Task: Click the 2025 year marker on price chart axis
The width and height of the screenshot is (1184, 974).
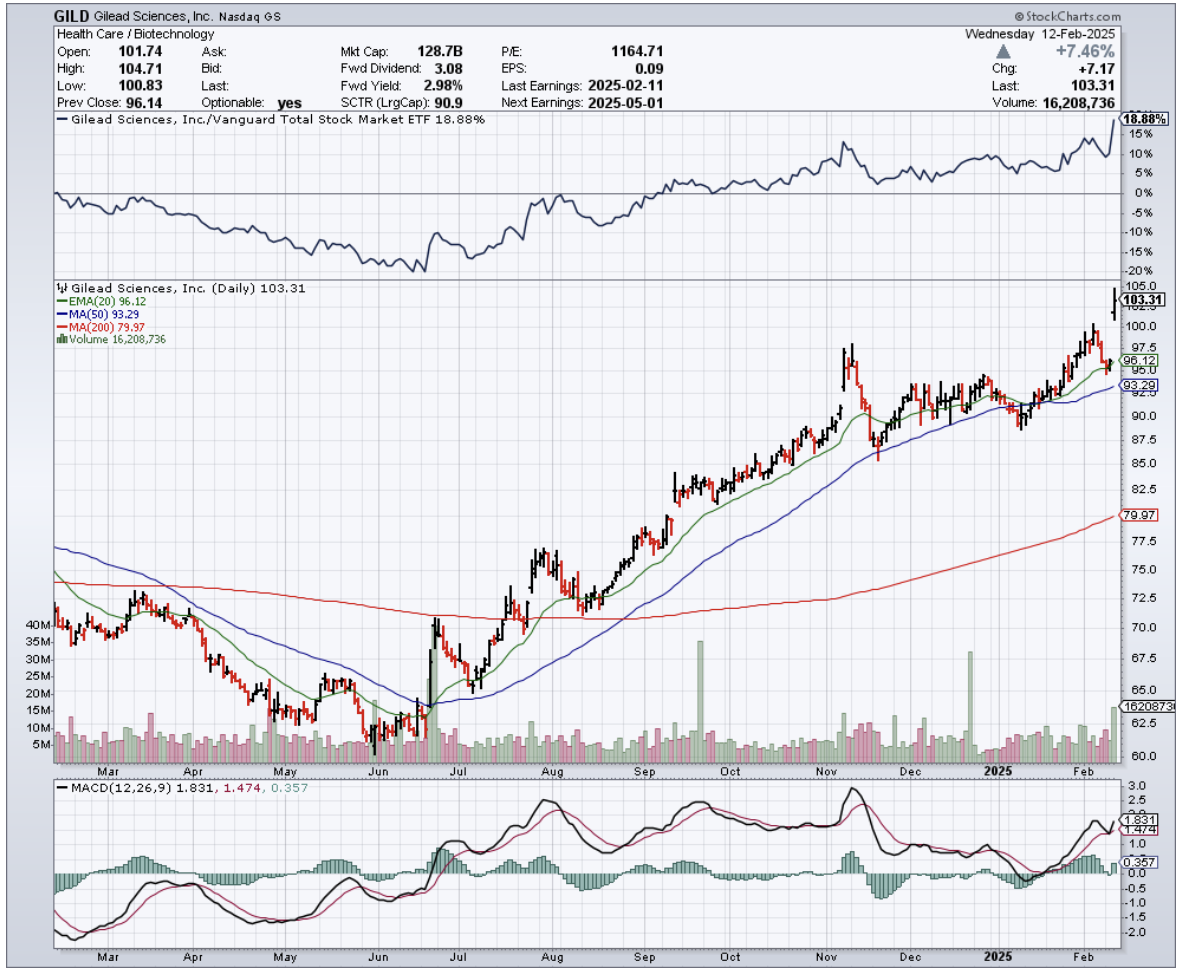Action: [997, 771]
